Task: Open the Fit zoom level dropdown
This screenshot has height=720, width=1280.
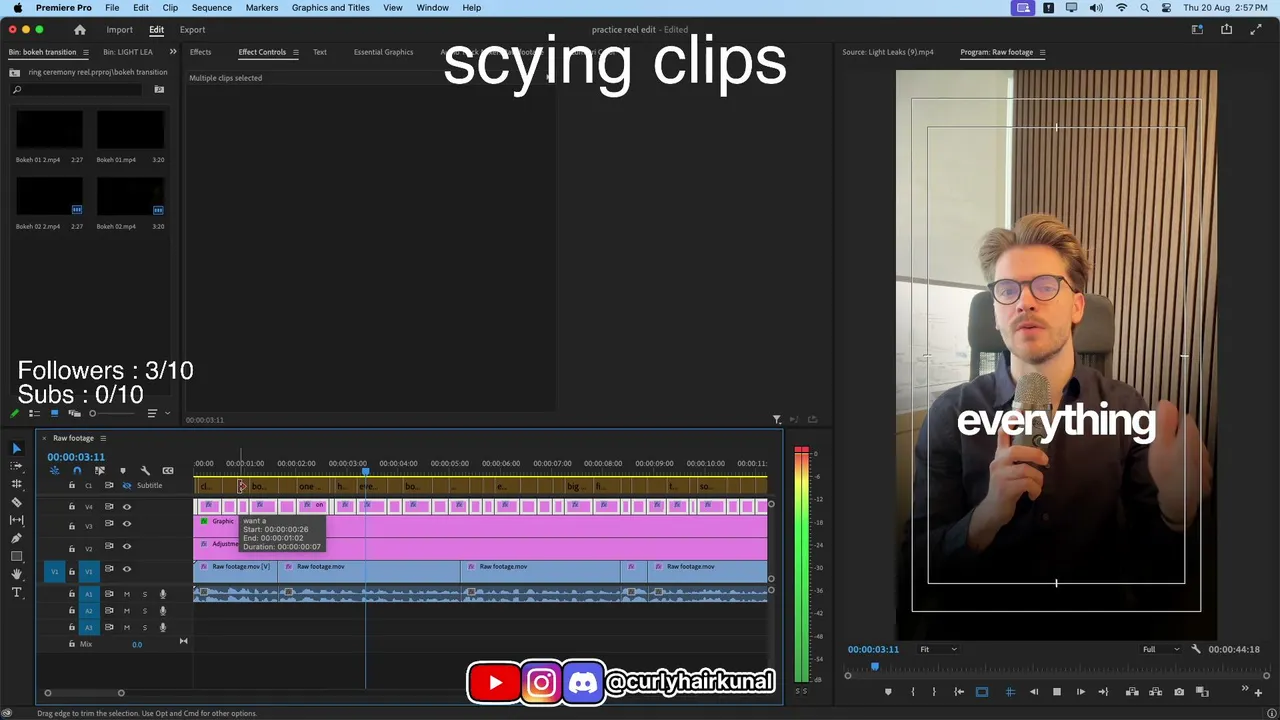Action: pyautogui.click(x=938, y=649)
